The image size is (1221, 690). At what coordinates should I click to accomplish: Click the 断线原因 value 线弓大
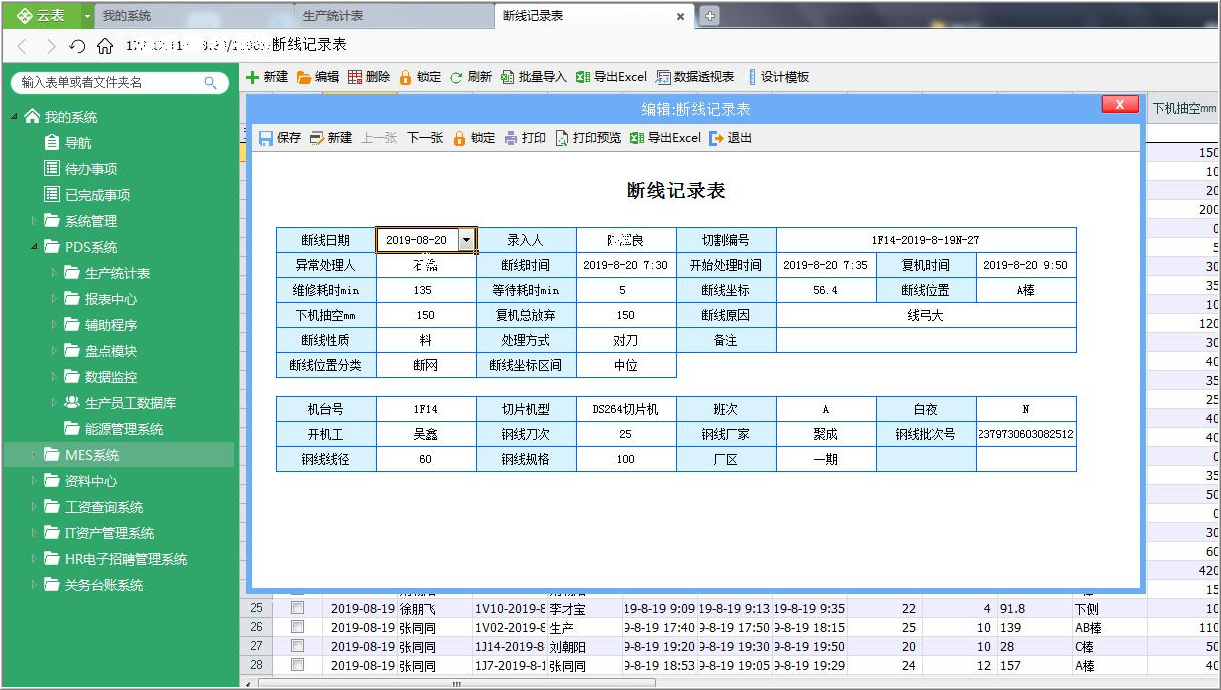[x=926, y=315]
